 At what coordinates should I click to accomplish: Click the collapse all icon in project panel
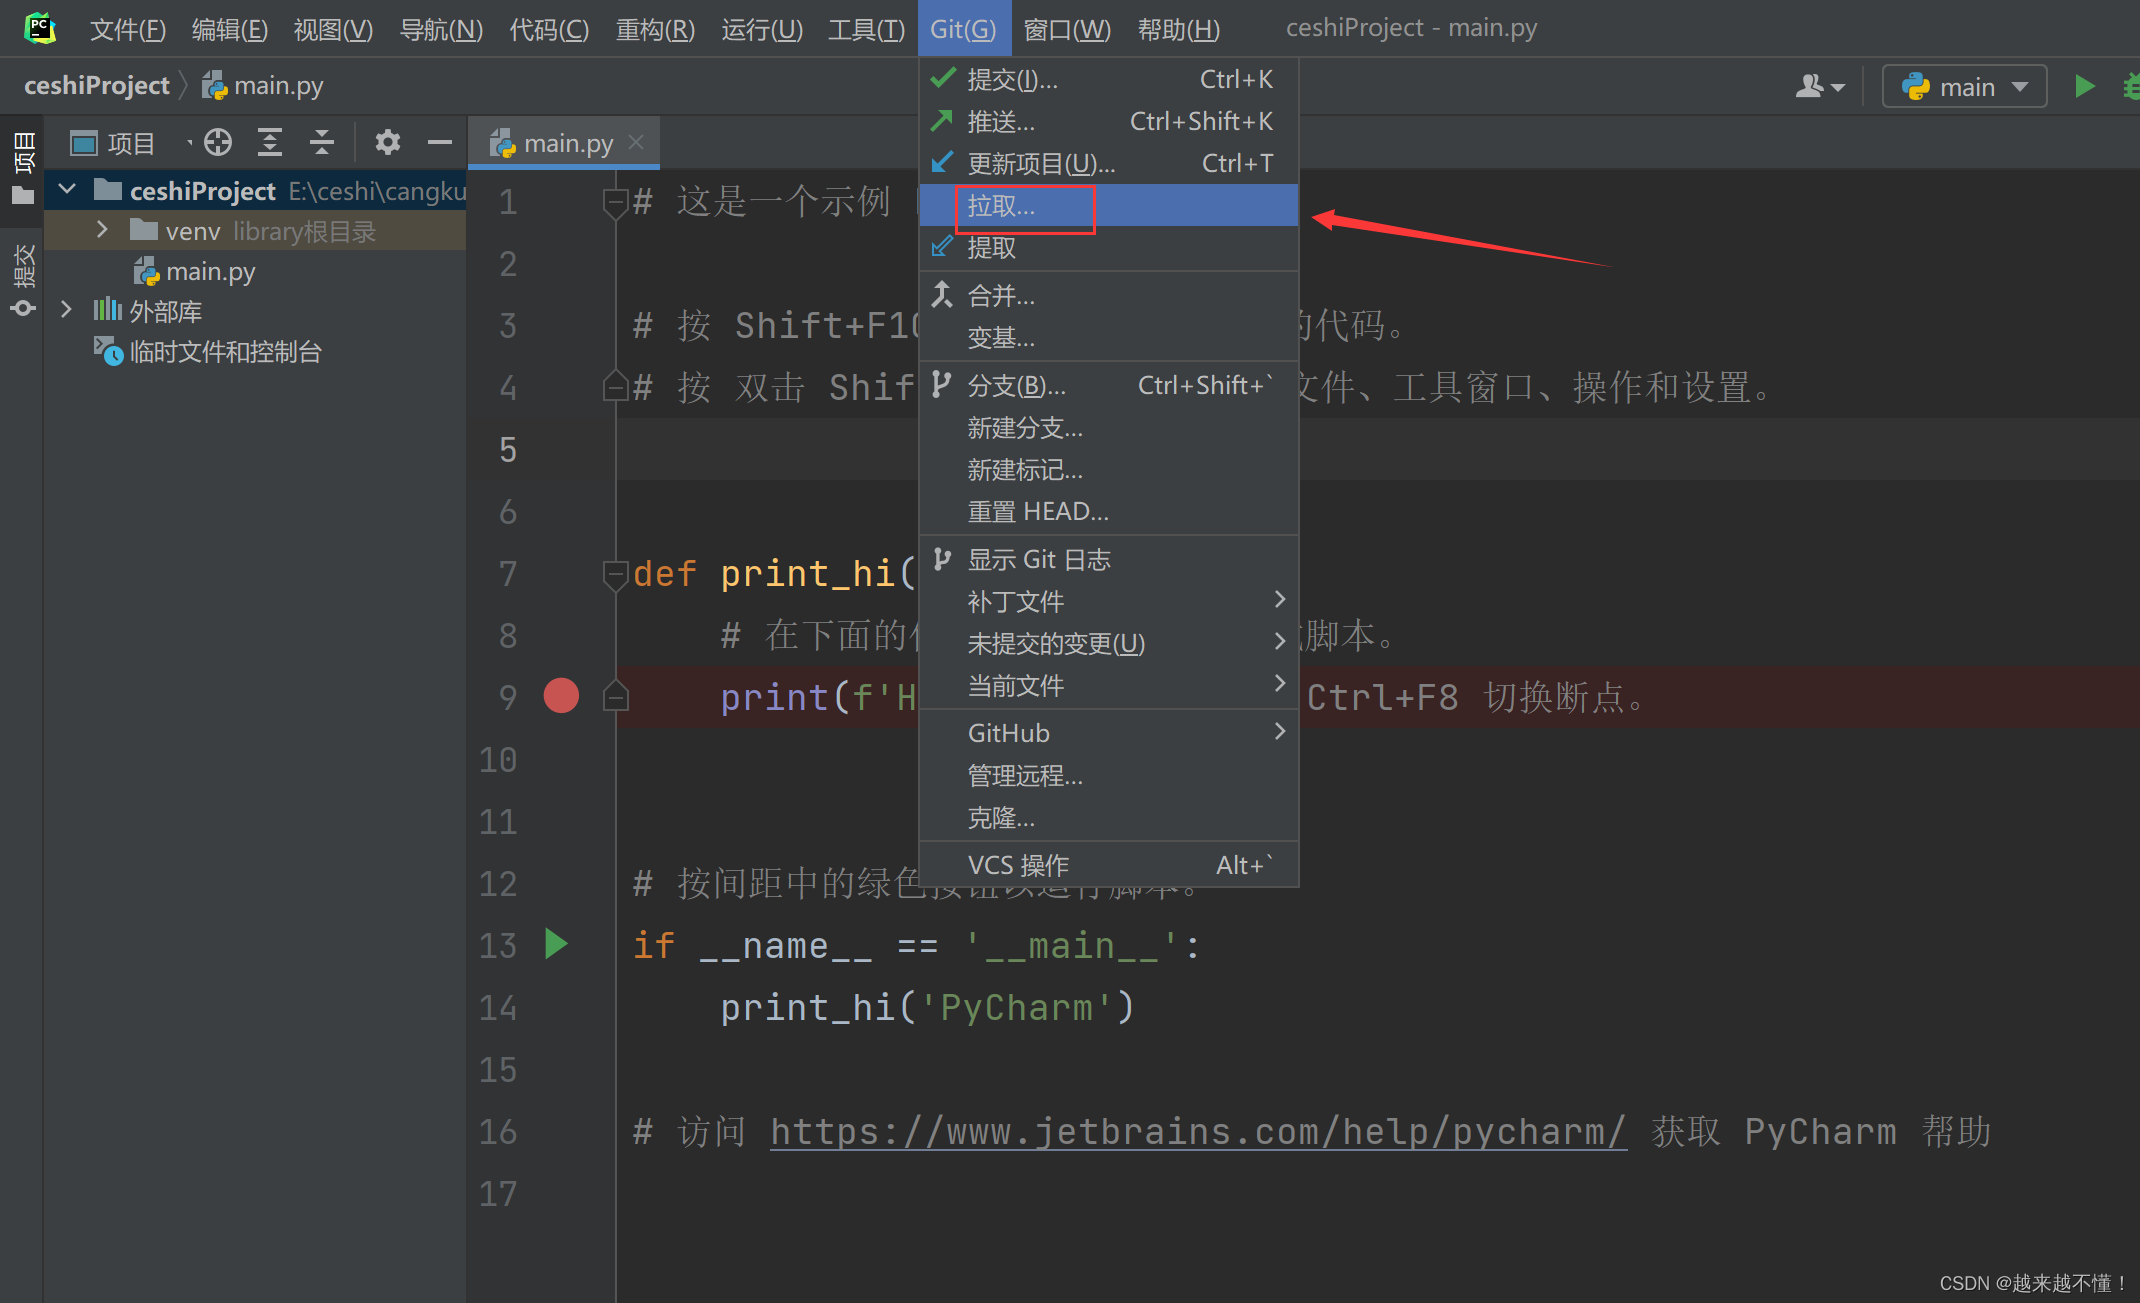tap(322, 143)
